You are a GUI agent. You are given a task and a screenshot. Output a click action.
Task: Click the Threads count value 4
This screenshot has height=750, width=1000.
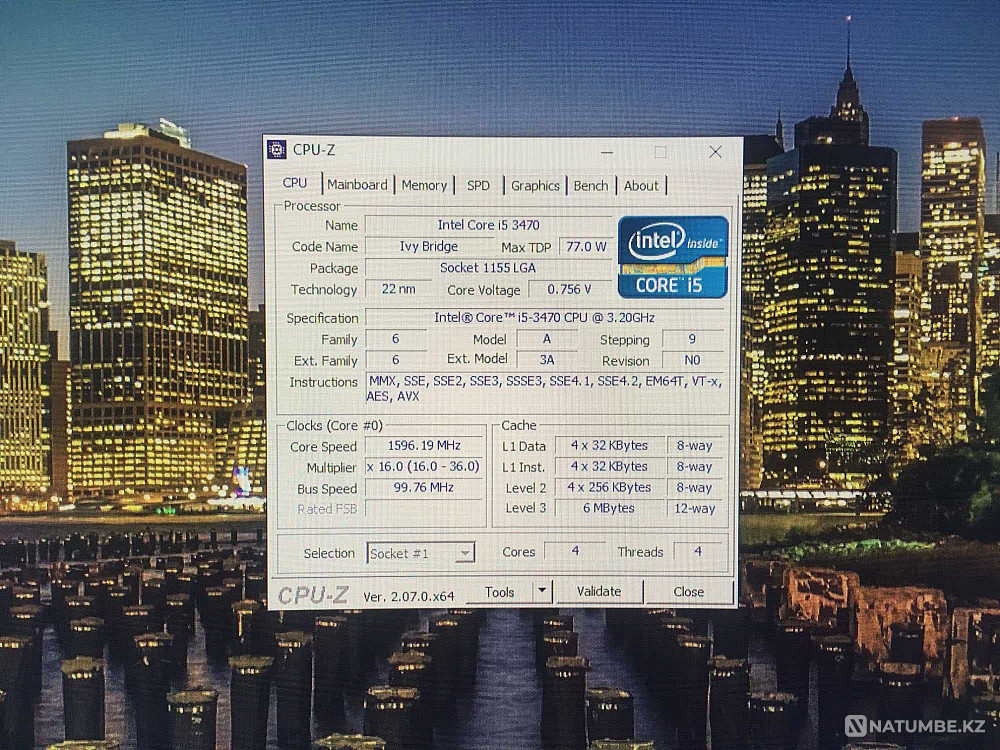[698, 551]
